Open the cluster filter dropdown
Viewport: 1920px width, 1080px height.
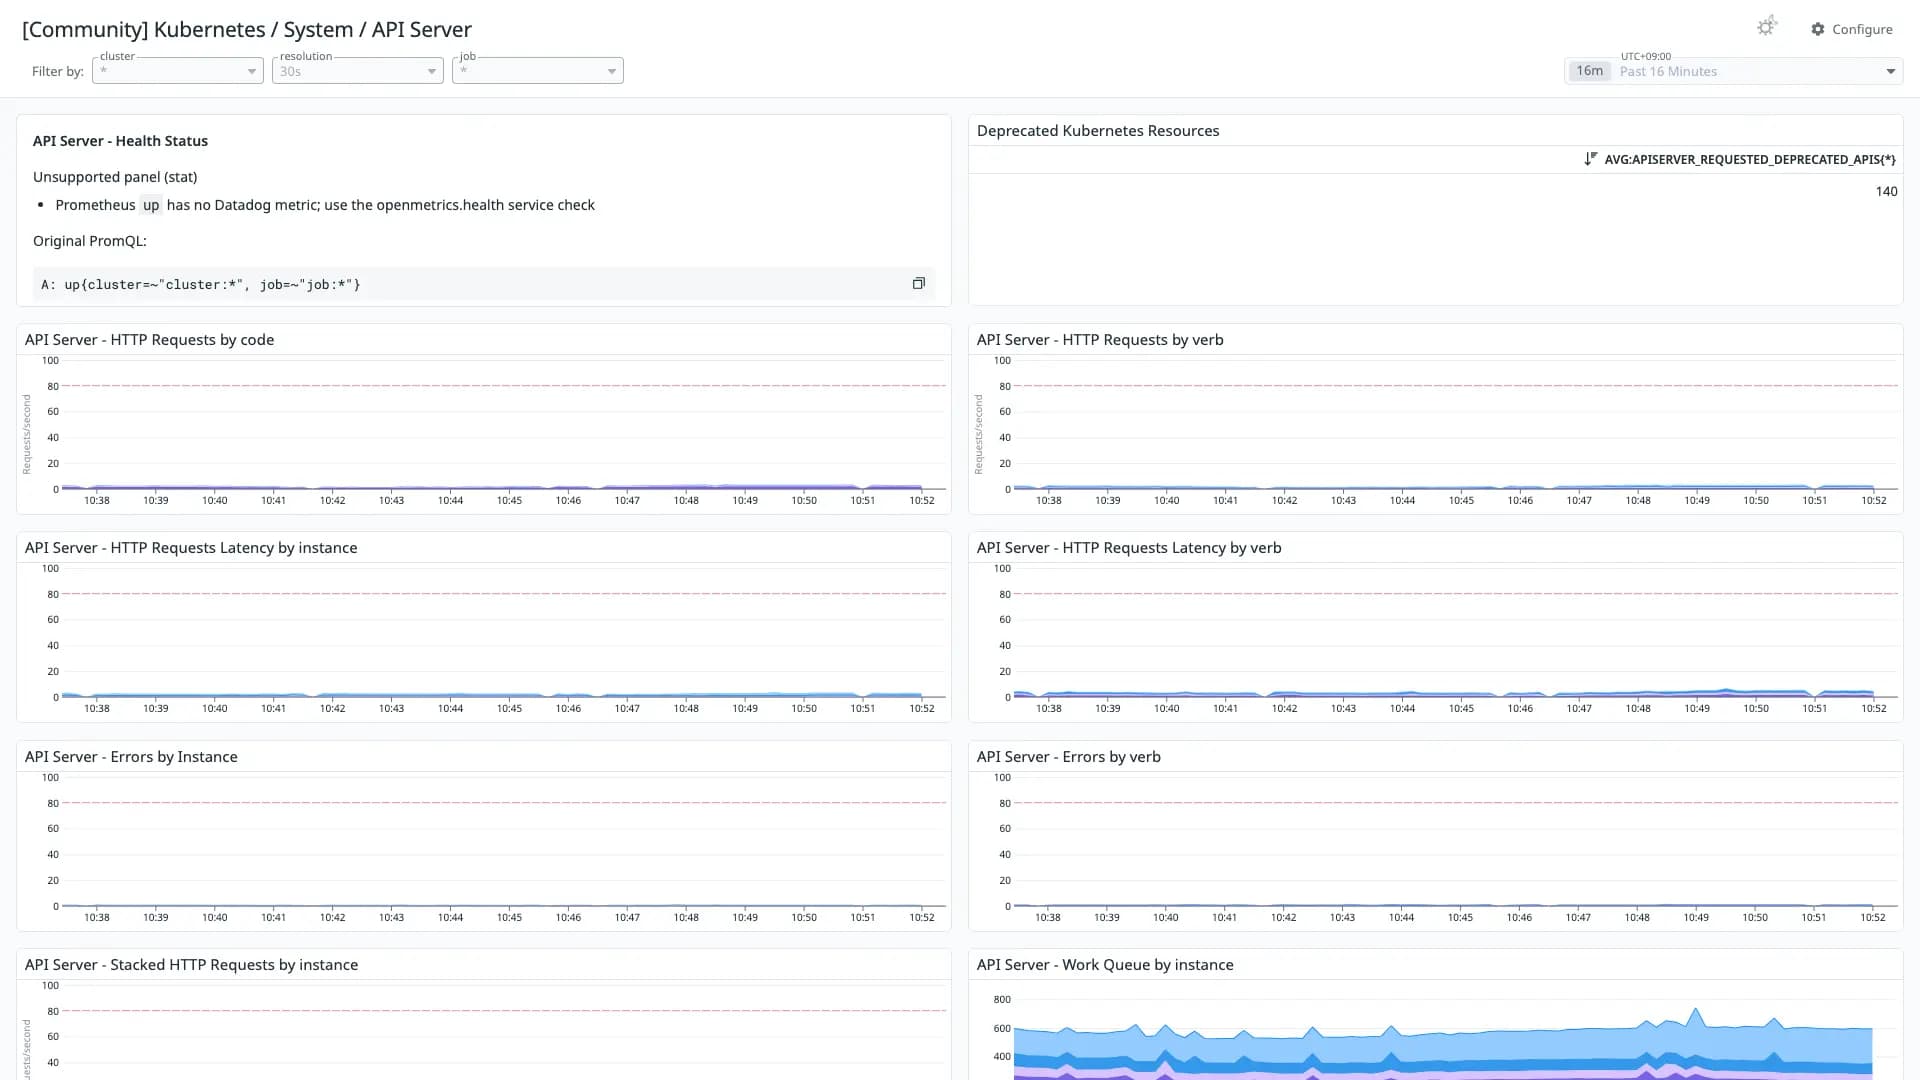point(178,71)
